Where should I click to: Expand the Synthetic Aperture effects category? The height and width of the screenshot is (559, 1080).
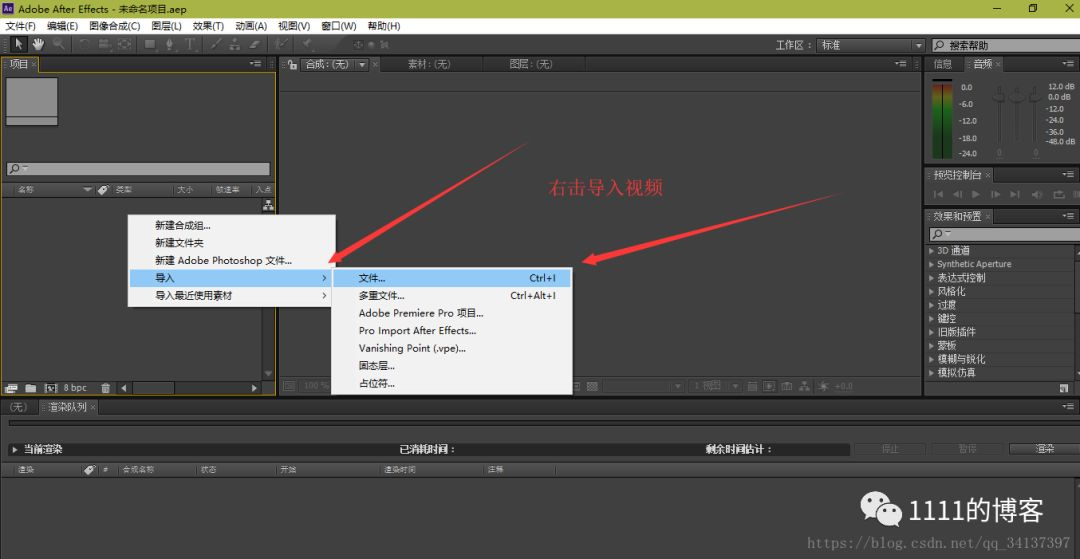932,264
